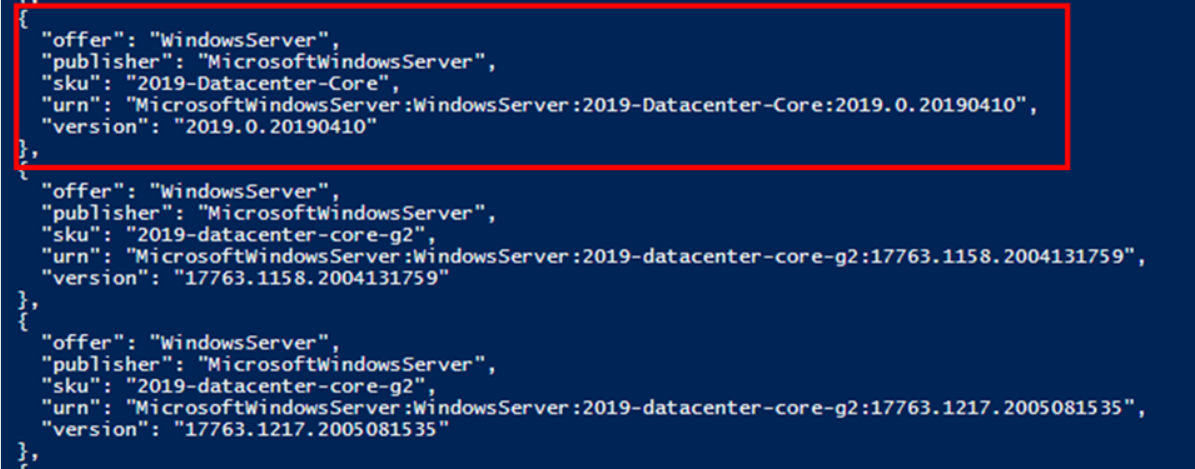Screen dimensions: 1195x469
Task: Click version value "17763.1158.2004131759"
Action: [314, 279]
